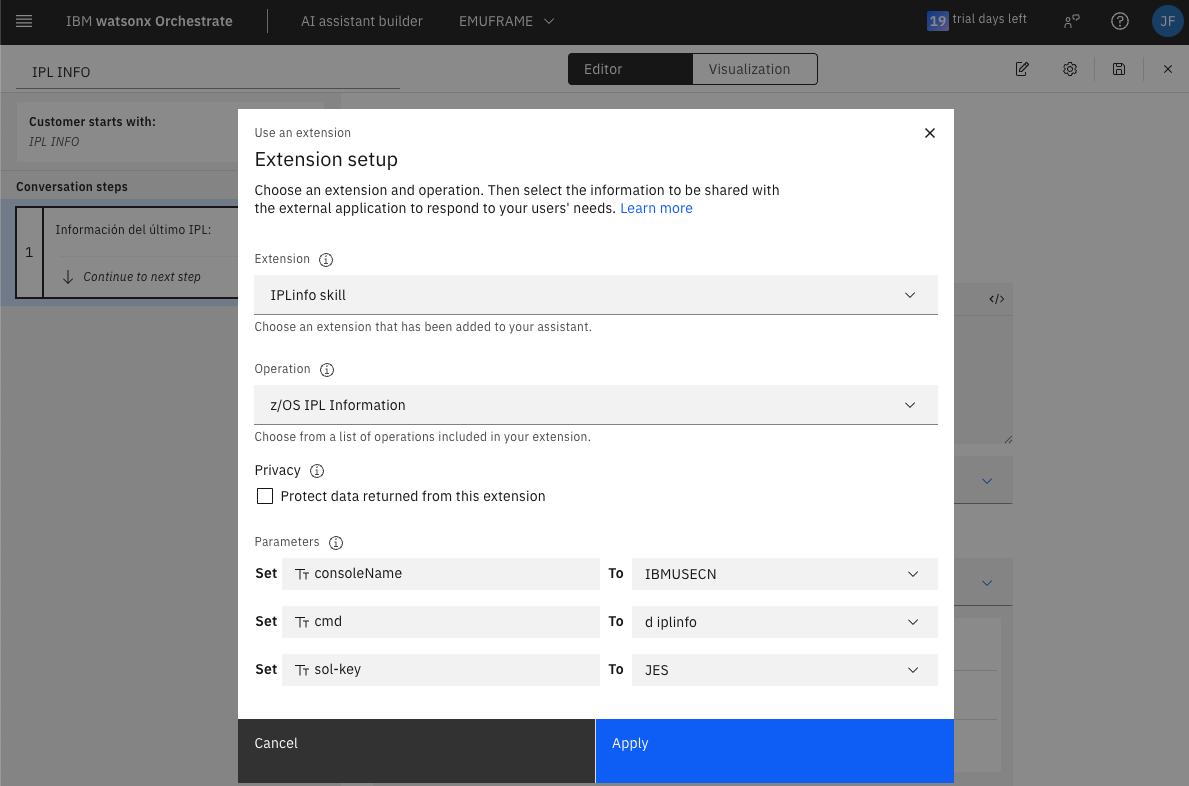Open the d iplinfo value dropdown

785,622
